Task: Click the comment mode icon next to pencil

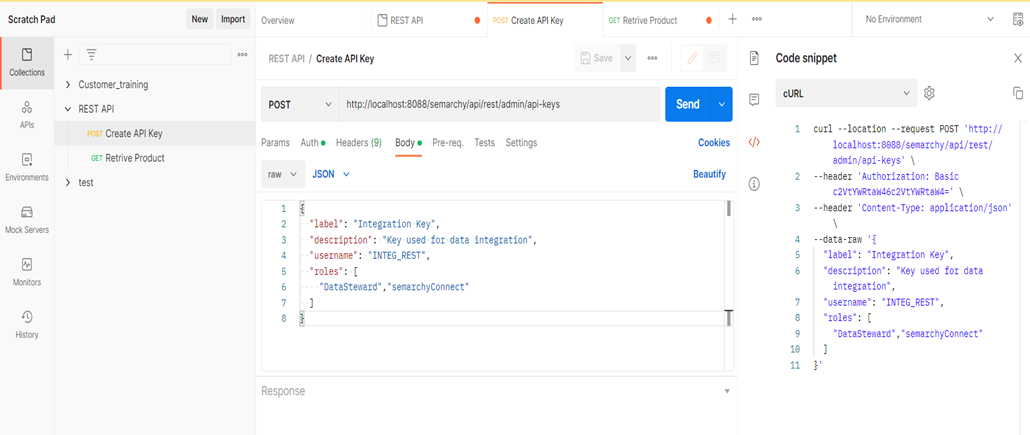Action: tap(715, 58)
